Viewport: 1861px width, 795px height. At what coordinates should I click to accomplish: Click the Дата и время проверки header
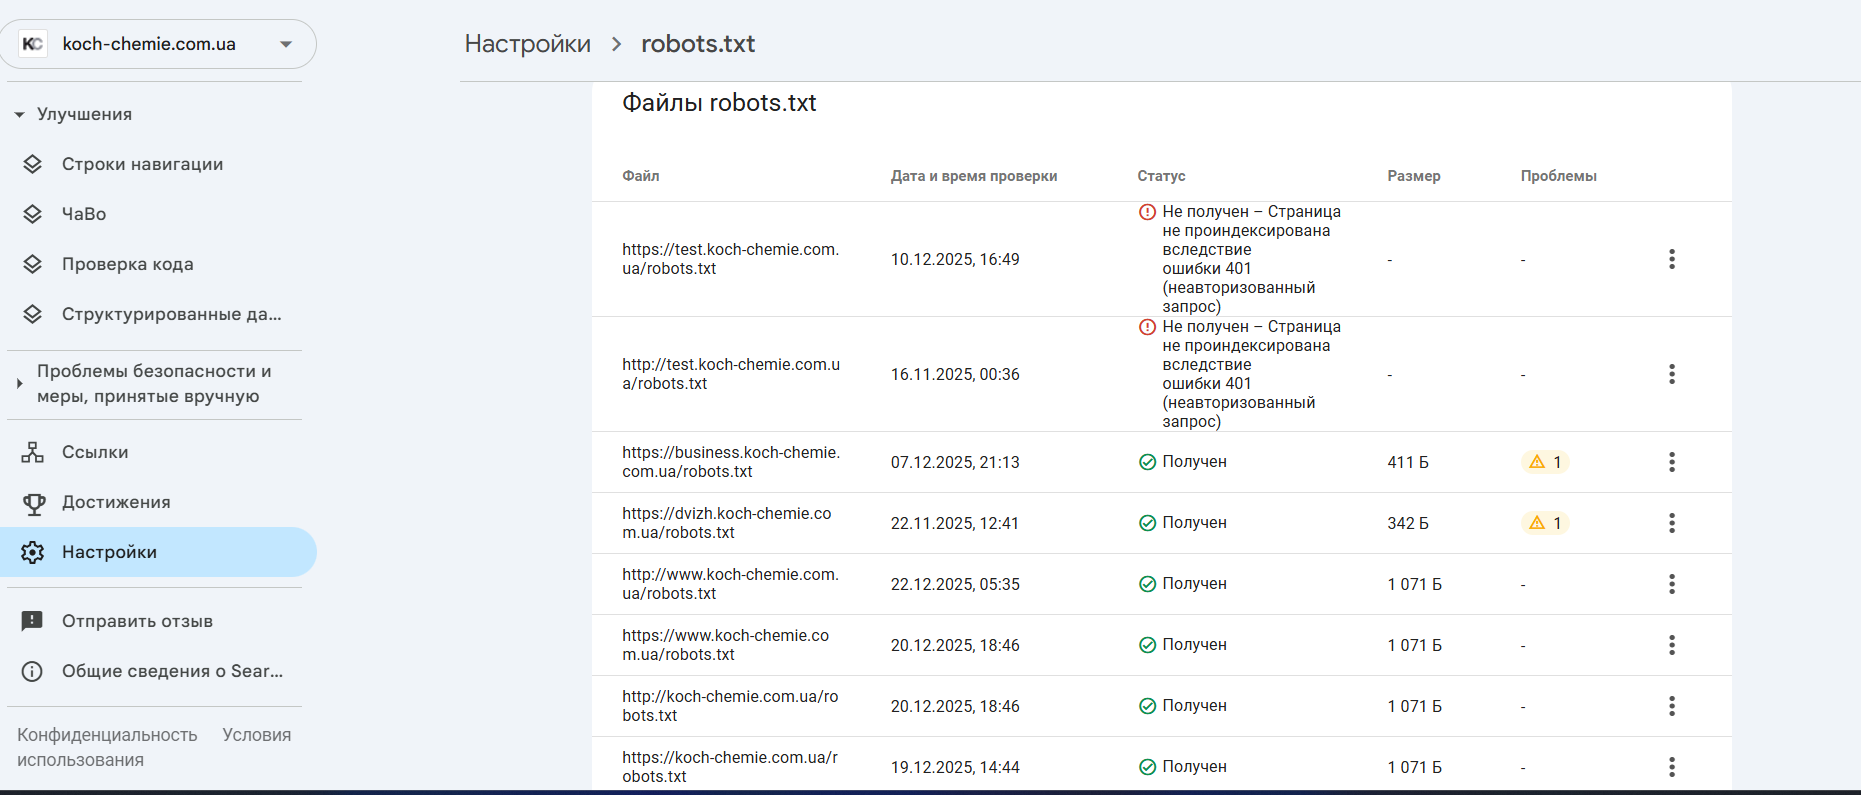(x=974, y=176)
